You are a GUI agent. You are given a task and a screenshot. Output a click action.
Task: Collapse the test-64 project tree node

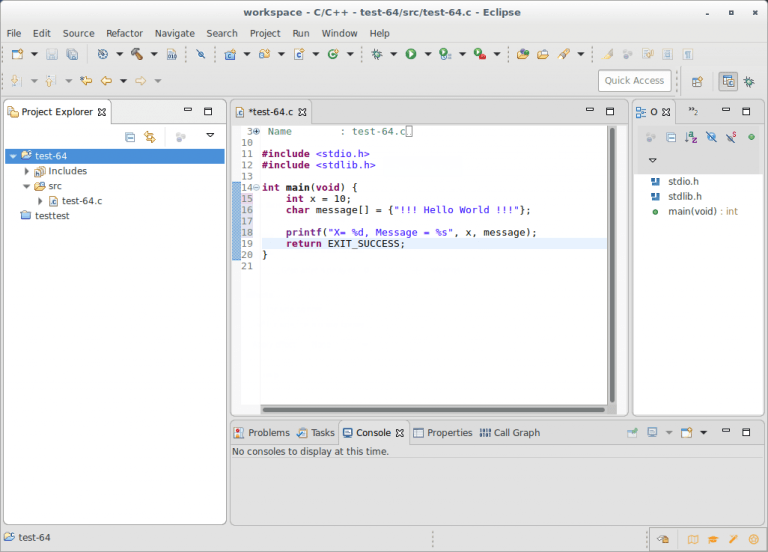pyautogui.click(x=13, y=156)
